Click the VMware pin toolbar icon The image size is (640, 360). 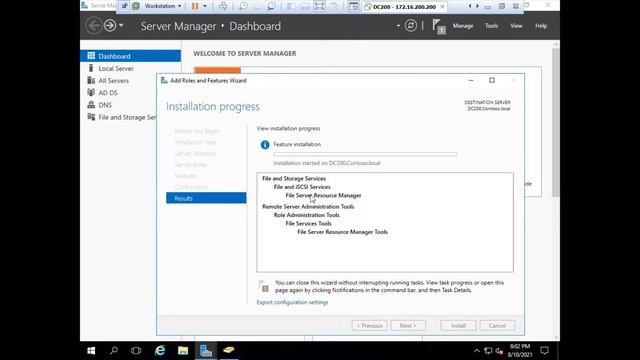[x=124, y=6]
